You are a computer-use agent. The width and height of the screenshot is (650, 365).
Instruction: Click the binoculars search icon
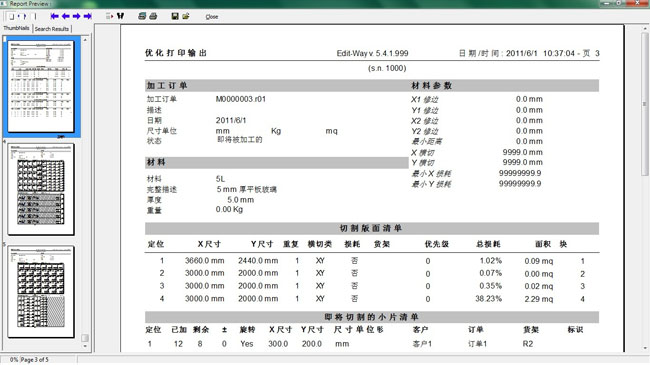(x=120, y=16)
